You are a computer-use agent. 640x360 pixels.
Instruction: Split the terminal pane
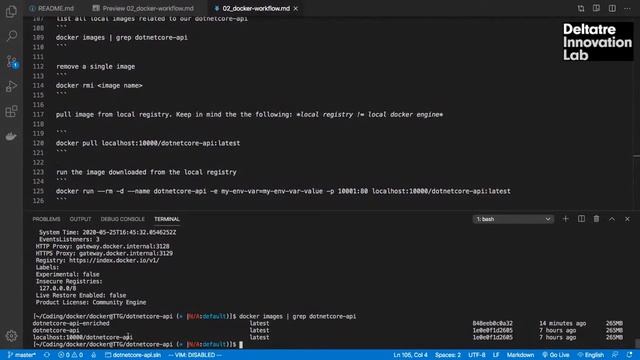tap(581, 219)
